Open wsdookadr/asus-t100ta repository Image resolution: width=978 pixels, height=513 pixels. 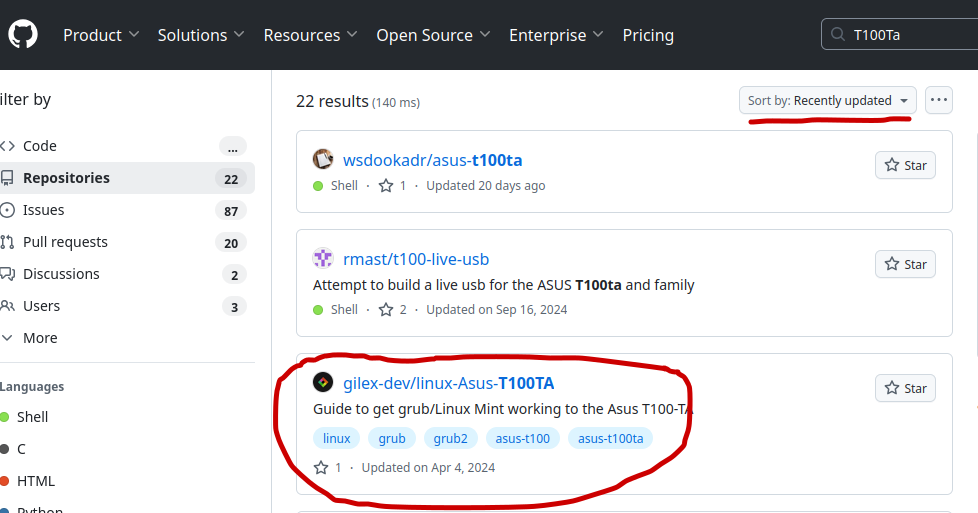coord(432,160)
